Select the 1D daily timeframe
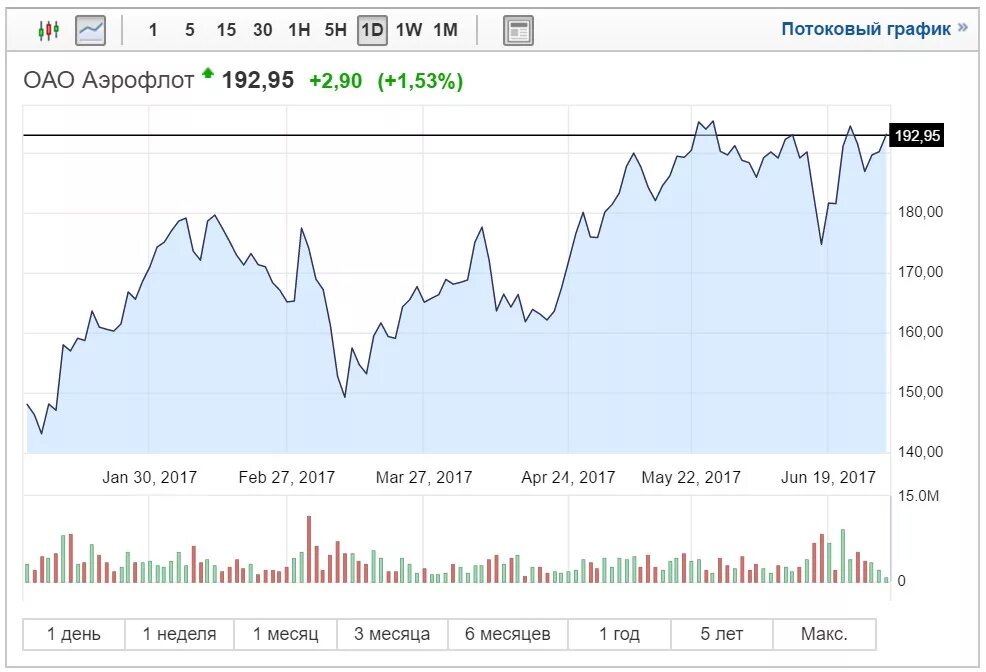The width and height of the screenshot is (986, 672). (372, 30)
